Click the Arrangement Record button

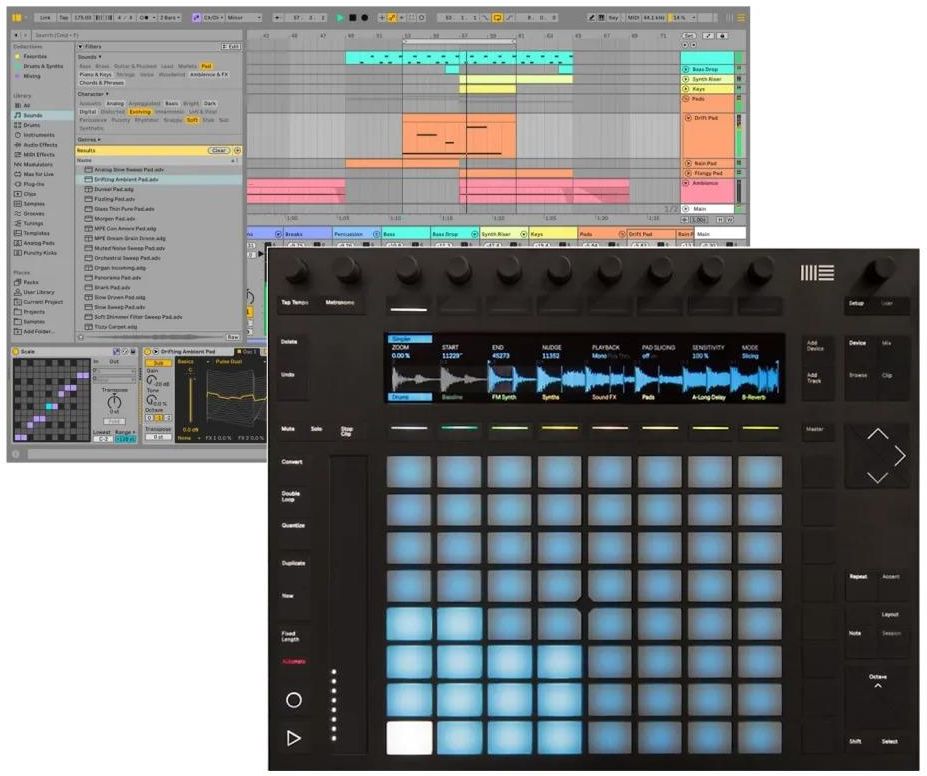(x=365, y=17)
